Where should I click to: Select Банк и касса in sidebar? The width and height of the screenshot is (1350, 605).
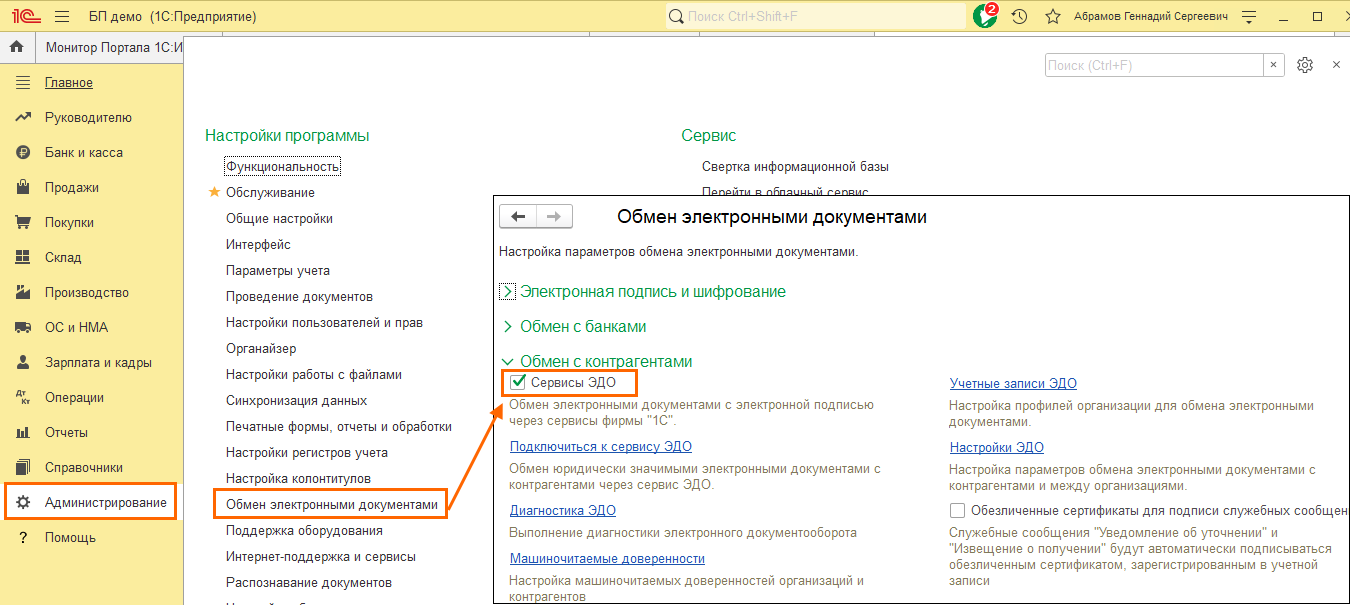[84, 153]
